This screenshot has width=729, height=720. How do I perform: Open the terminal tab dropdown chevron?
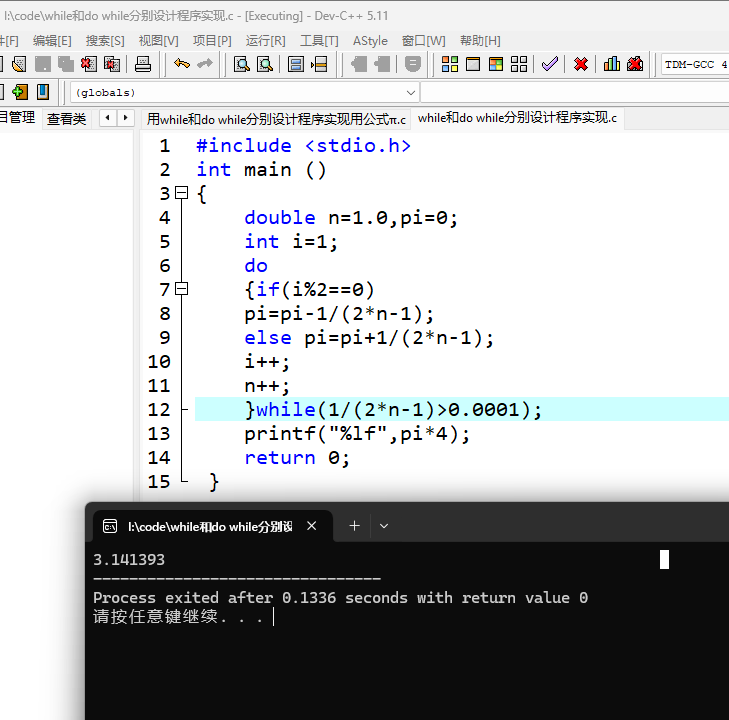(x=384, y=526)
